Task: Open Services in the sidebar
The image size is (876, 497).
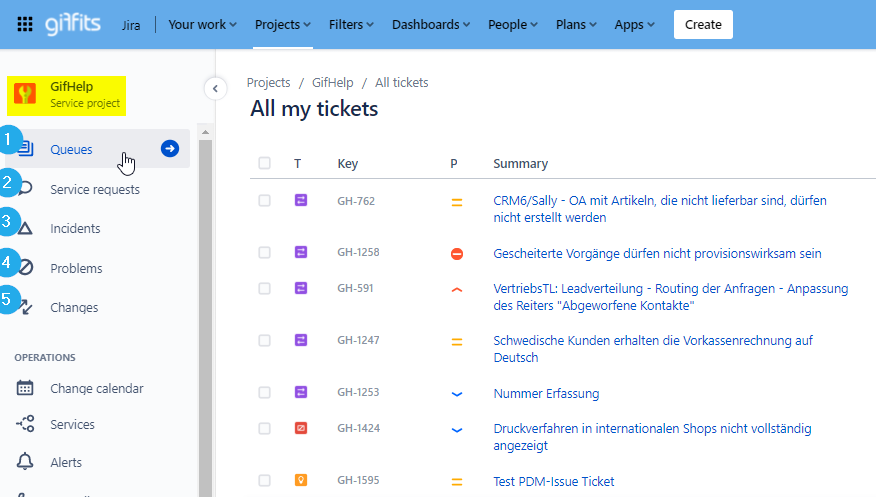Action: (x=72, y=425)
